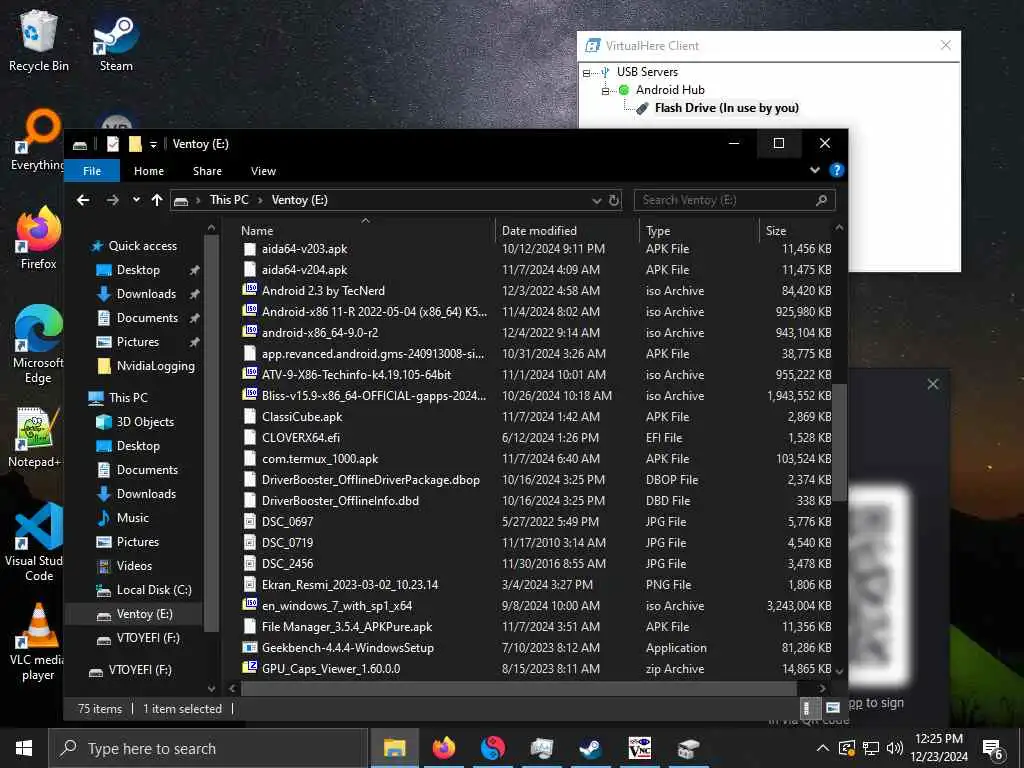The width and height of the screenshot is (1024, 768).
Task: Close the blurred QR code sign-in panel
Action: [x=933, y=384]
